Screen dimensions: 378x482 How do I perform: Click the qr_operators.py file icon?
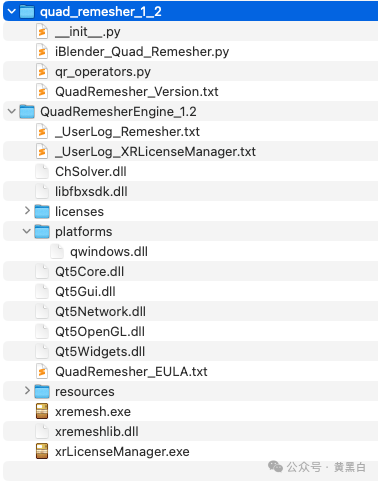[x=42, y=72]
